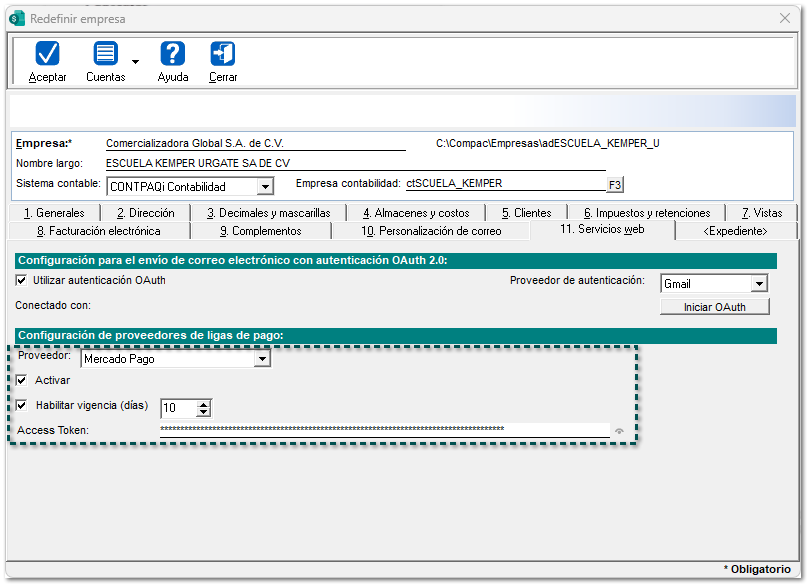Open the Impuestos y retenciones tab
The image size is (810, 587).
[646, 213]
